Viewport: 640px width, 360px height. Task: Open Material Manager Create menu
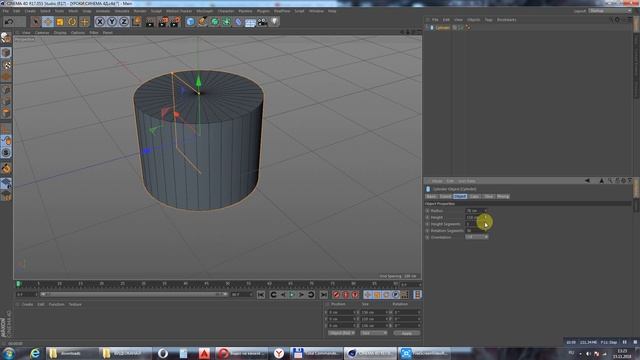point(27,304)
